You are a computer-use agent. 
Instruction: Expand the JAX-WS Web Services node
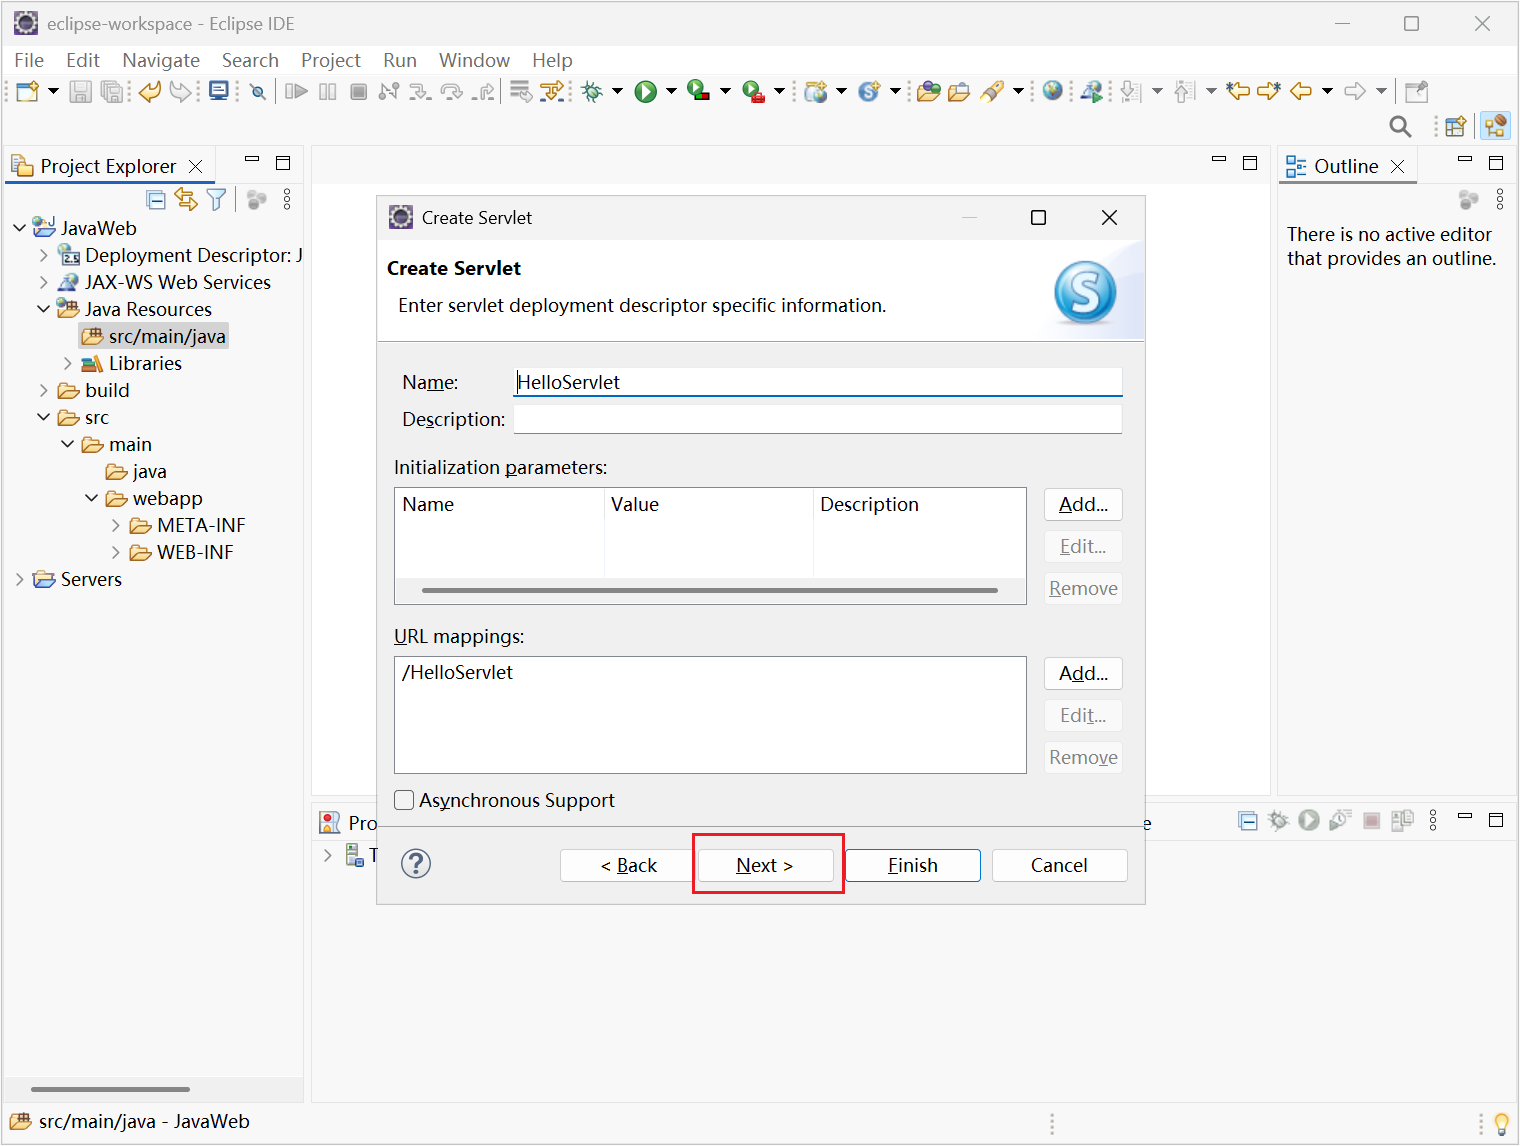[x=43, y=282]
